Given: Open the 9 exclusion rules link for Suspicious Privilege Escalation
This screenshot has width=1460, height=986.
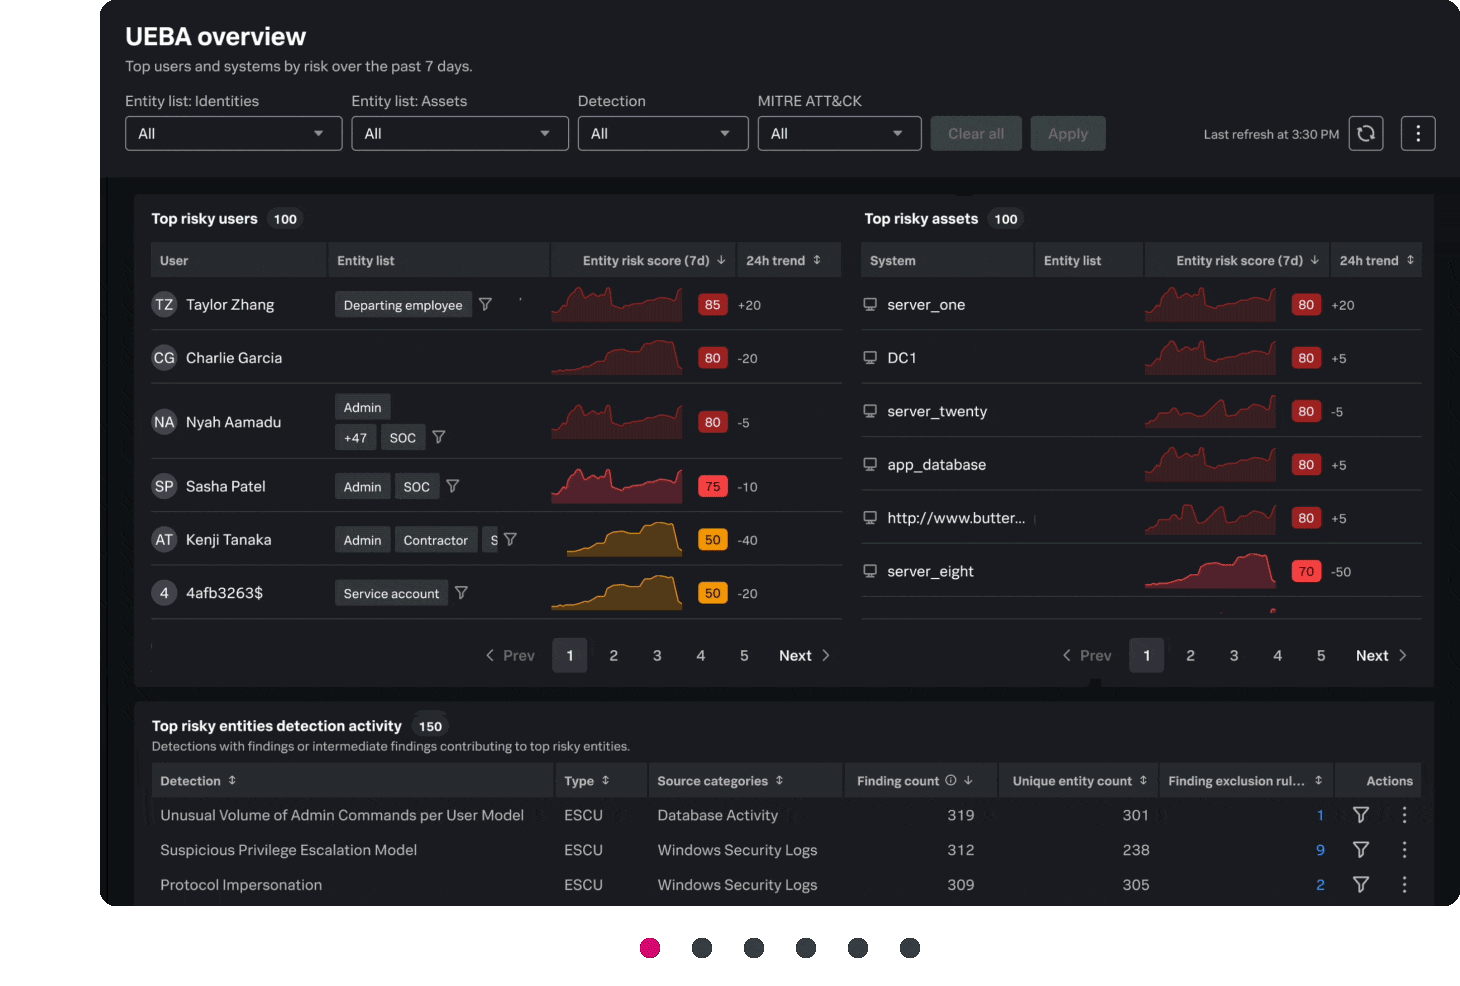Looking at the screenshot, I should (x=1320, y=849).
